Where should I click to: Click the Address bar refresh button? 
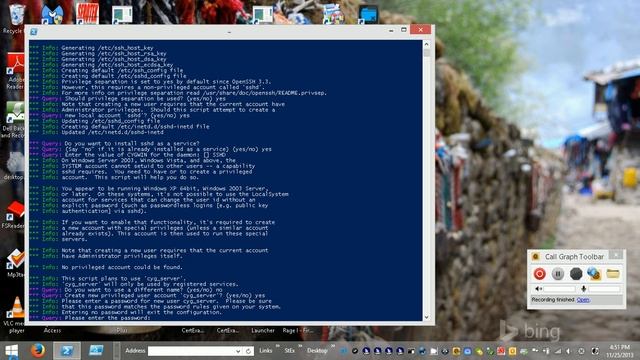coord(248,351)
